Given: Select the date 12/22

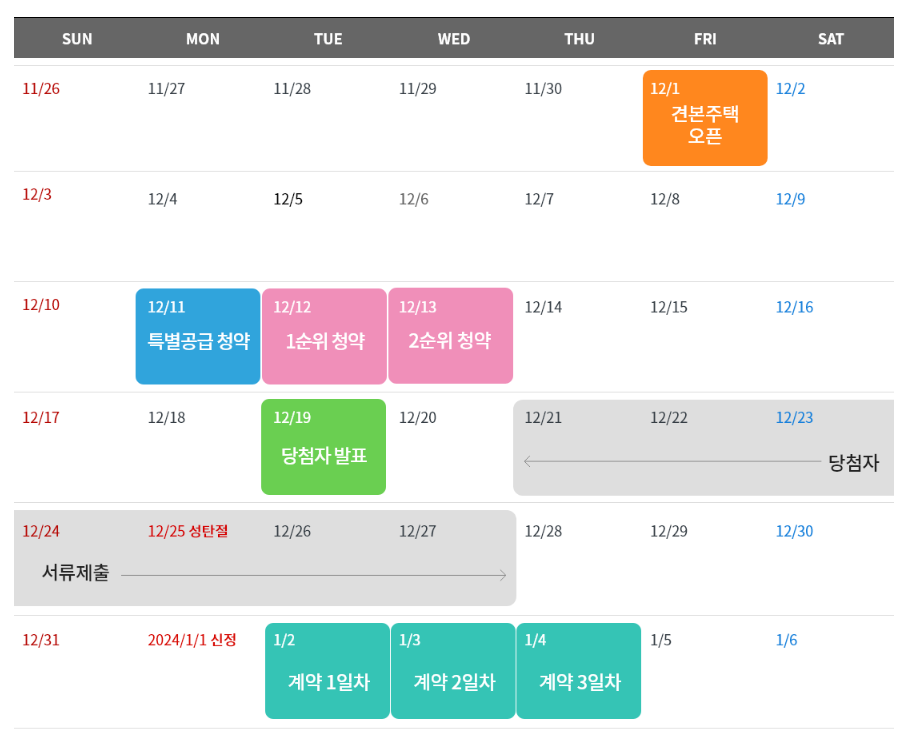Looking at the screenshot, I should click(669, 418).
